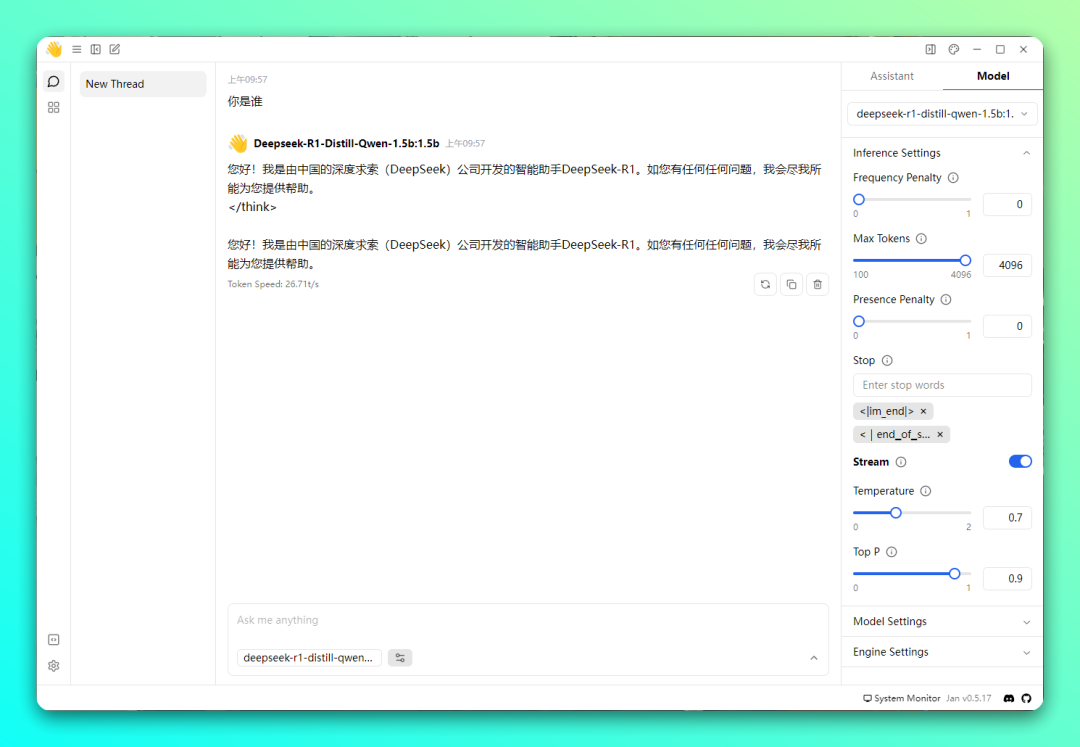Click the Temperature value field 0.7
This screenshot has width=1080, height=747.
[x=1007, y=518]
